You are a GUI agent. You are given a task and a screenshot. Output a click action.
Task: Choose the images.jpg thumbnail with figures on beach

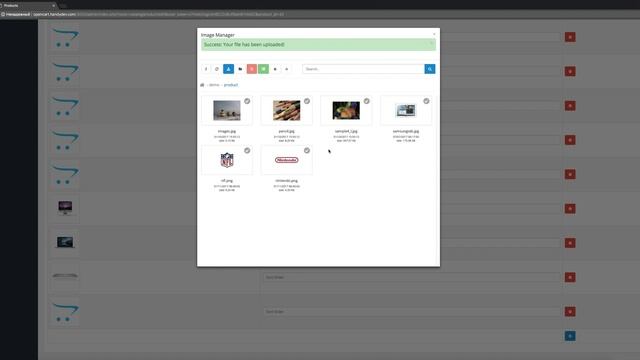pyautogui.click(x=227, y=110)
